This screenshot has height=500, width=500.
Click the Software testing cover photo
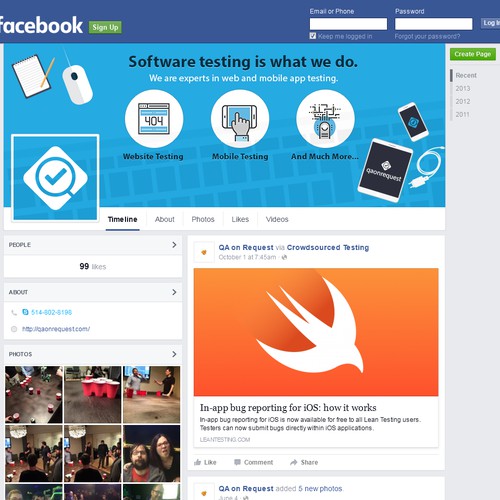tap(224, 125)
